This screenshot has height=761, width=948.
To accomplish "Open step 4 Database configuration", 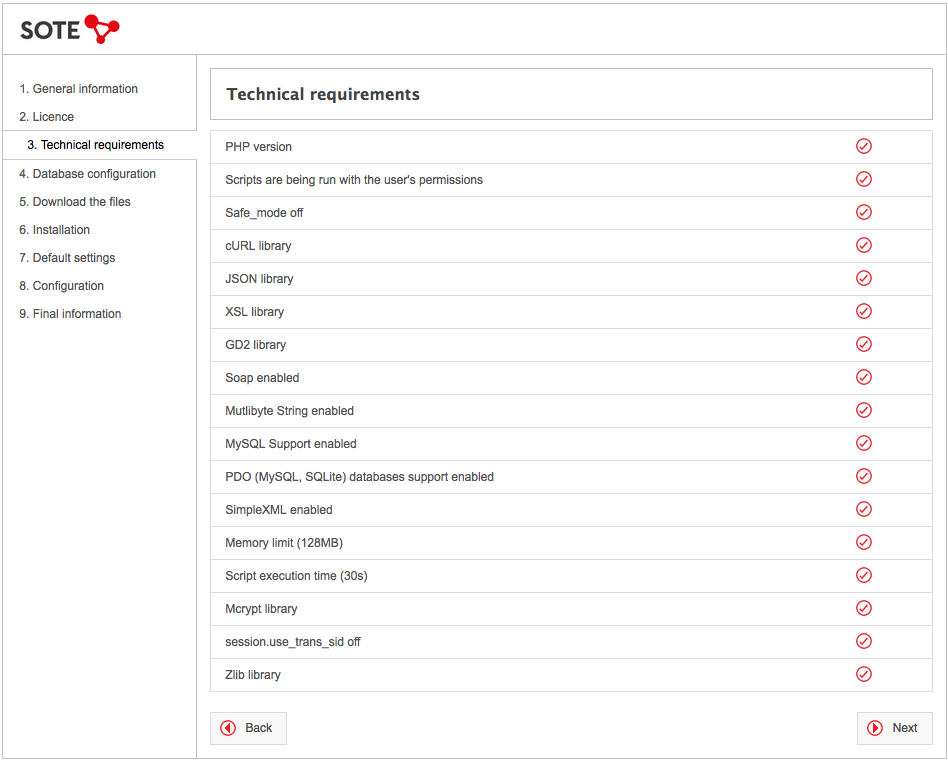I will pos(88,174).
